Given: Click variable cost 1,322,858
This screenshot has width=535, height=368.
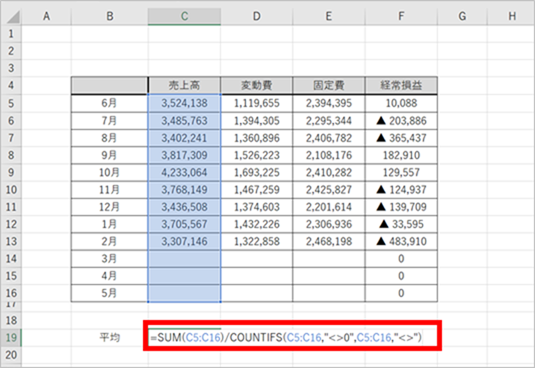Looking at the screenshot, I should point(257,241).
